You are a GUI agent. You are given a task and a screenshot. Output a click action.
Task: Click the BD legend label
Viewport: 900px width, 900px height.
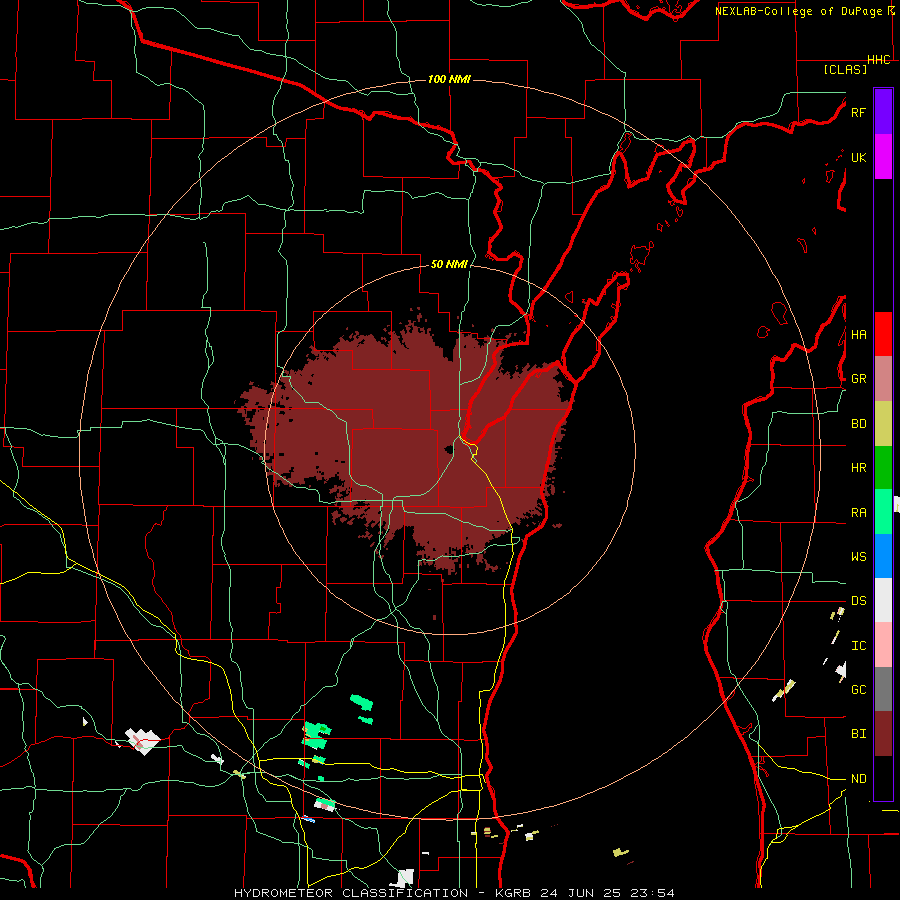(x=859, y=424)
